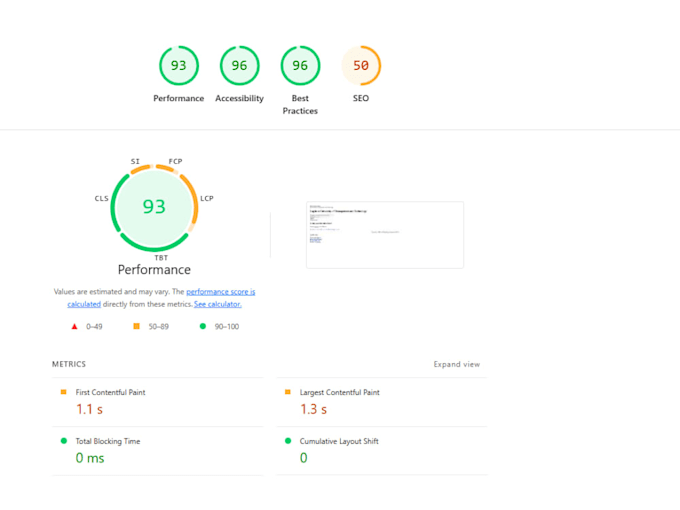Click the orange square 50–89 legend icon
This screenshot has height=510, width=680.
coord(136,326)
